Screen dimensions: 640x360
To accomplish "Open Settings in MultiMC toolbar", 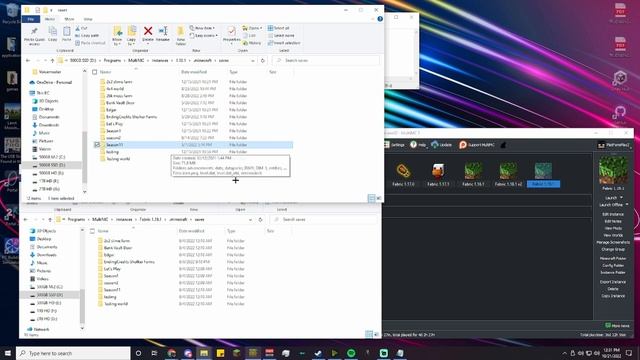I will pyautogui.click(x=395, y=145).
